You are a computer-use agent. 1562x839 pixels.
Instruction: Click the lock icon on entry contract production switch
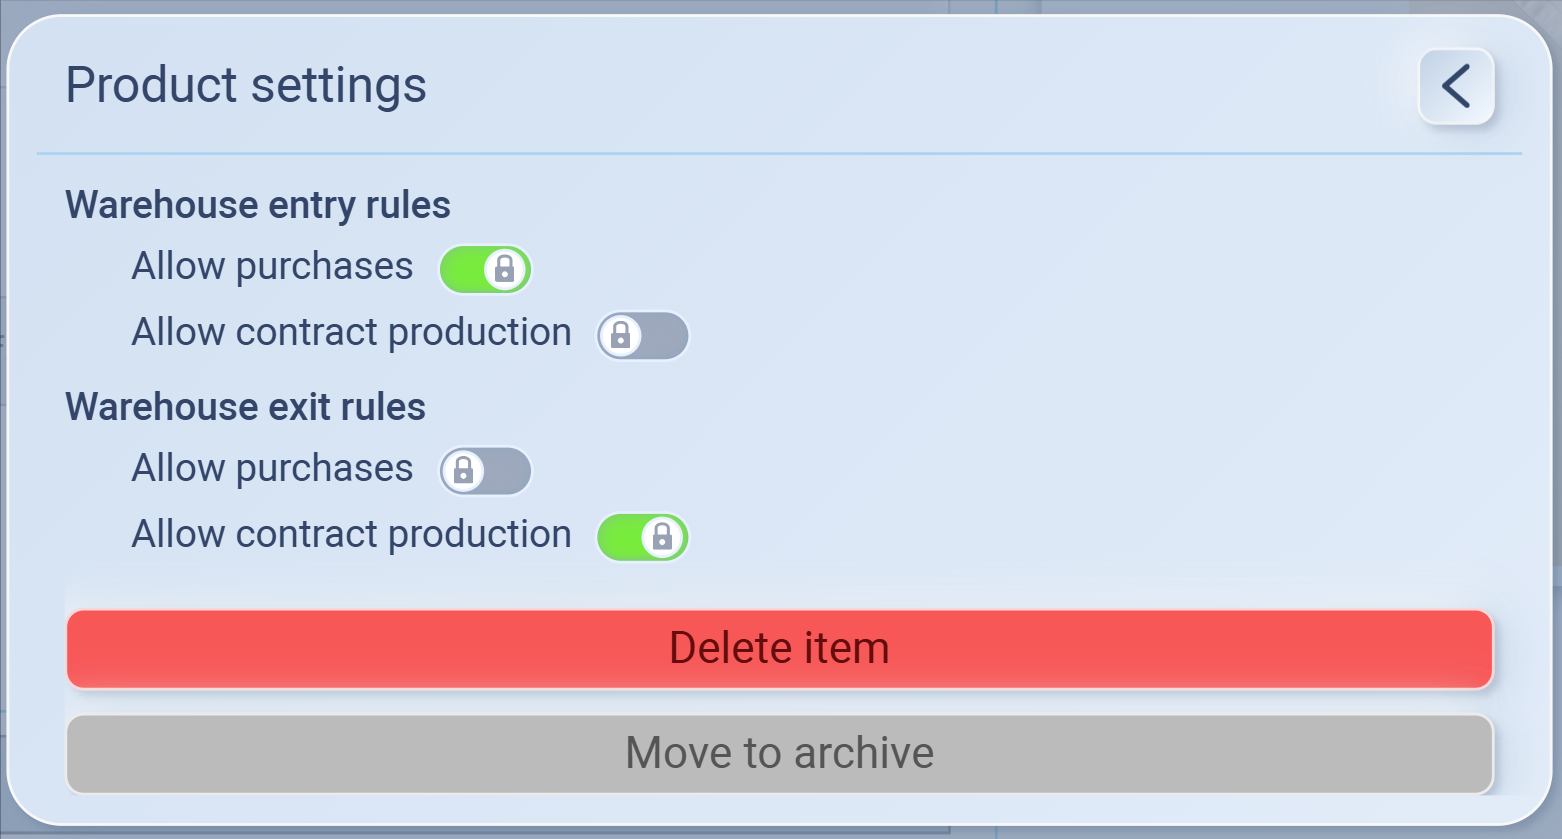[x=621, y=335]
